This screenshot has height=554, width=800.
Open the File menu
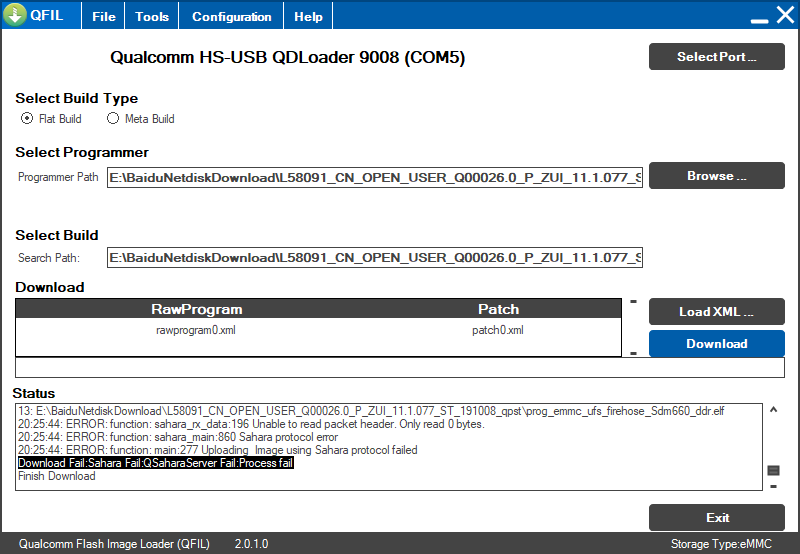[x=104, y=16]
